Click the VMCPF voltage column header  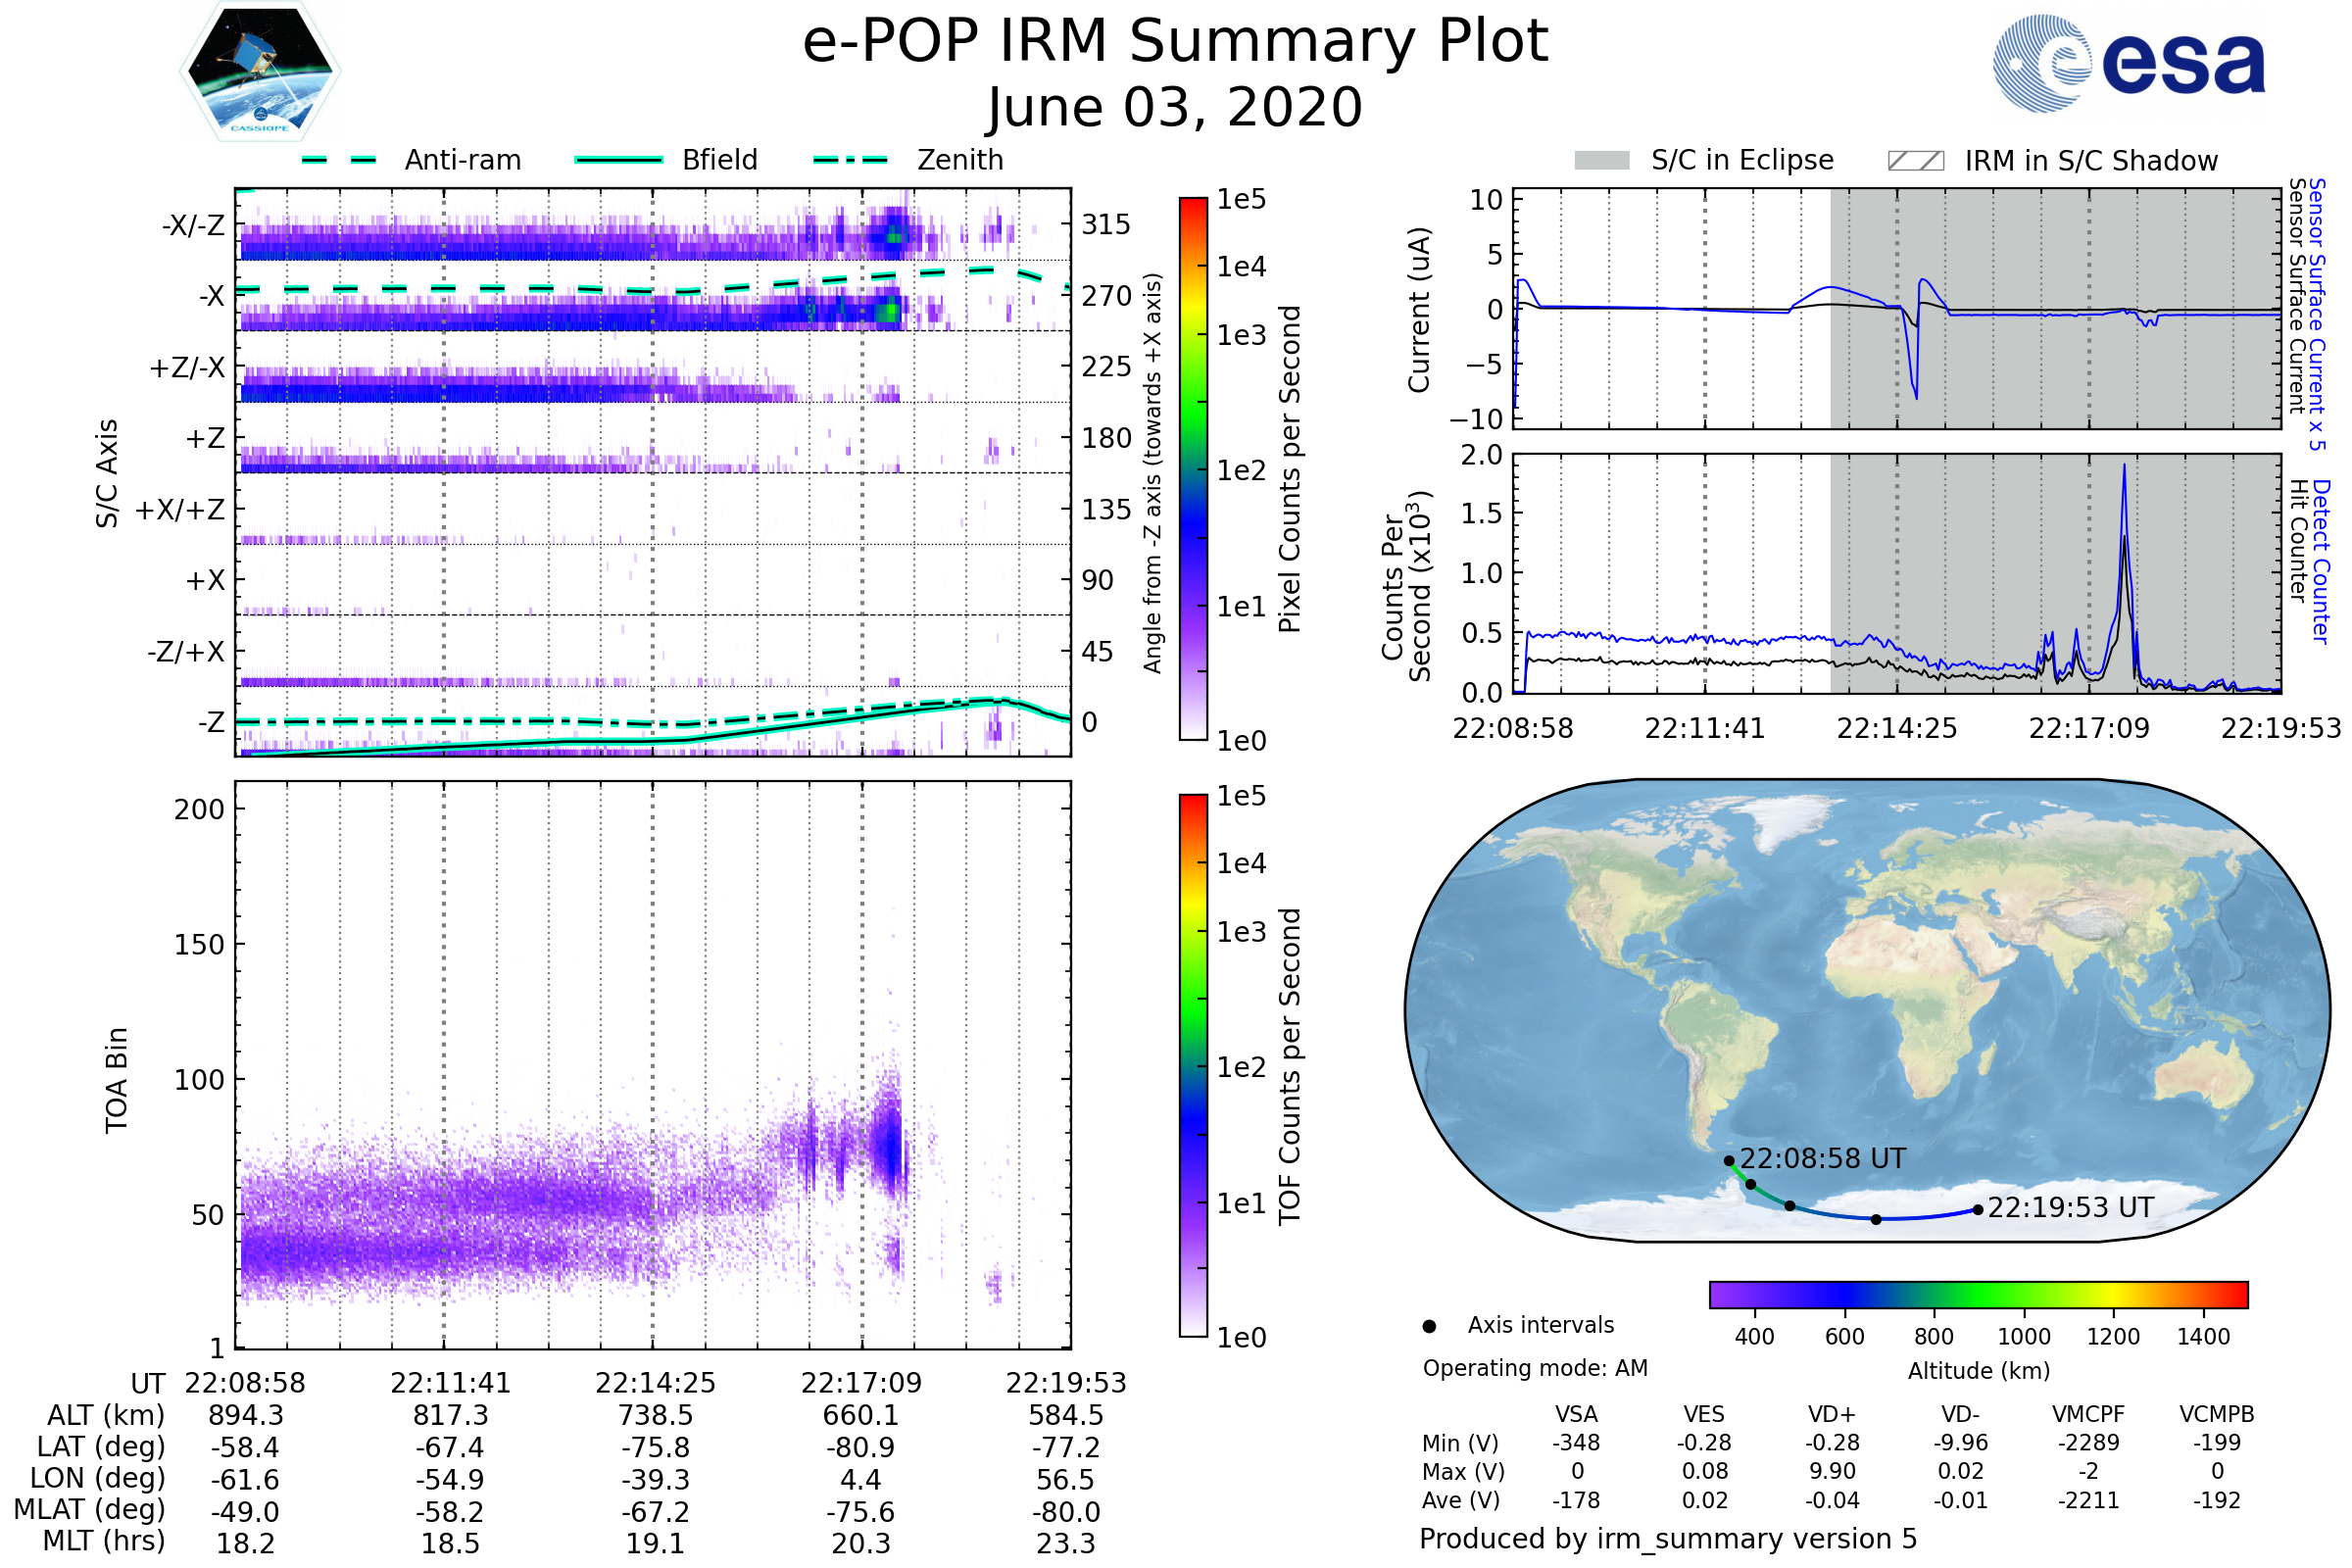click(2088, 1414)
